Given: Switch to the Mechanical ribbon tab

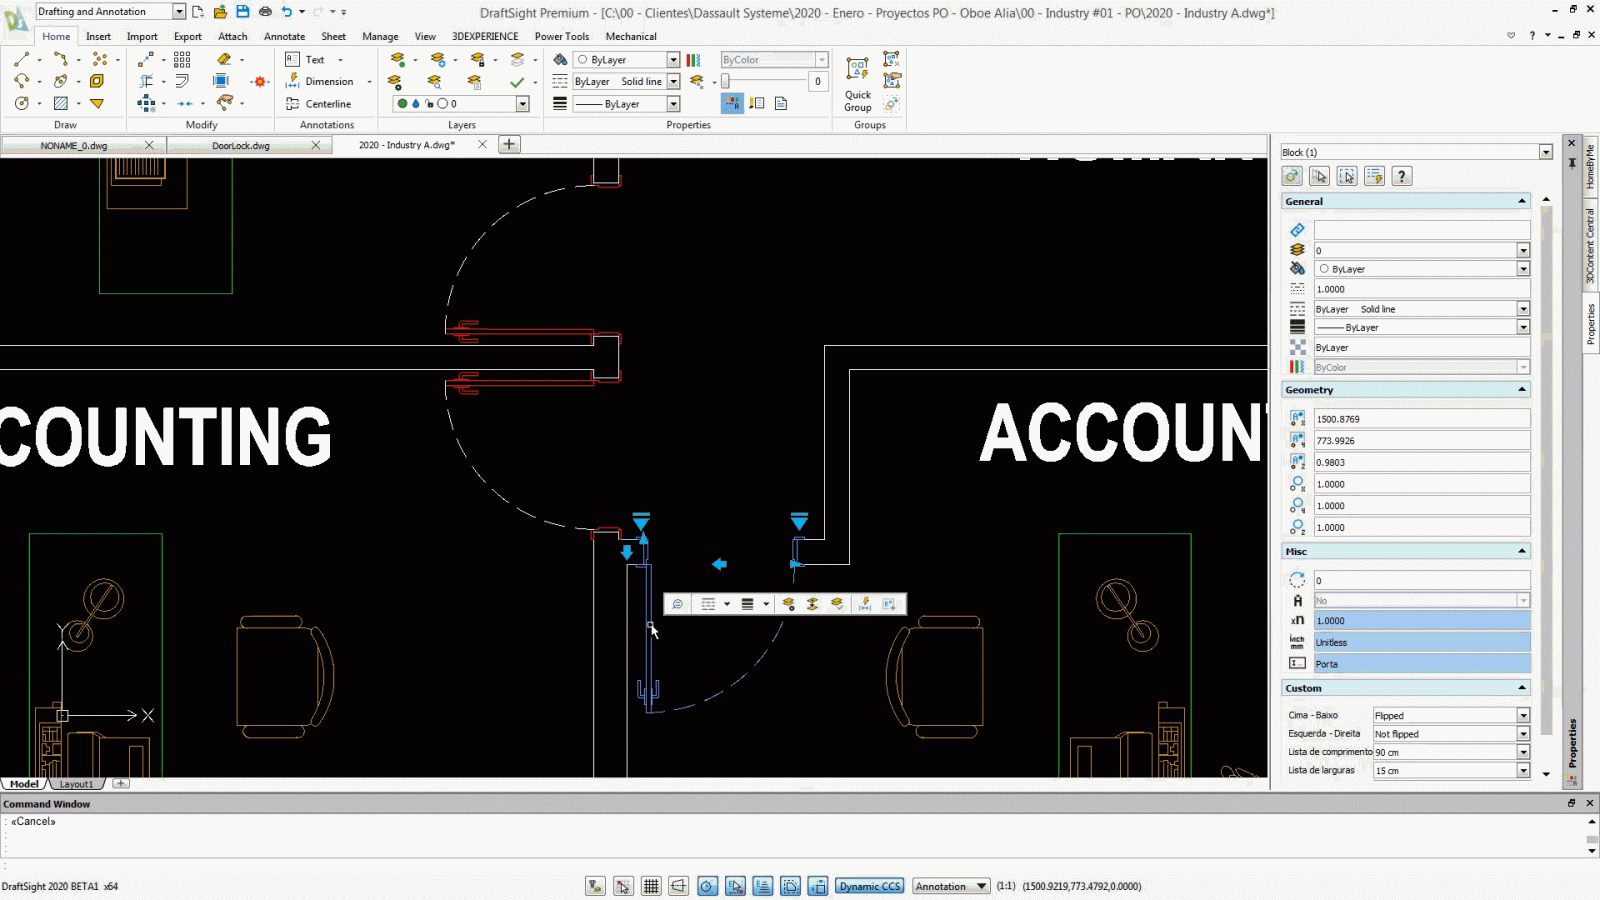Looking at the screenshot, I should (631, 36).
